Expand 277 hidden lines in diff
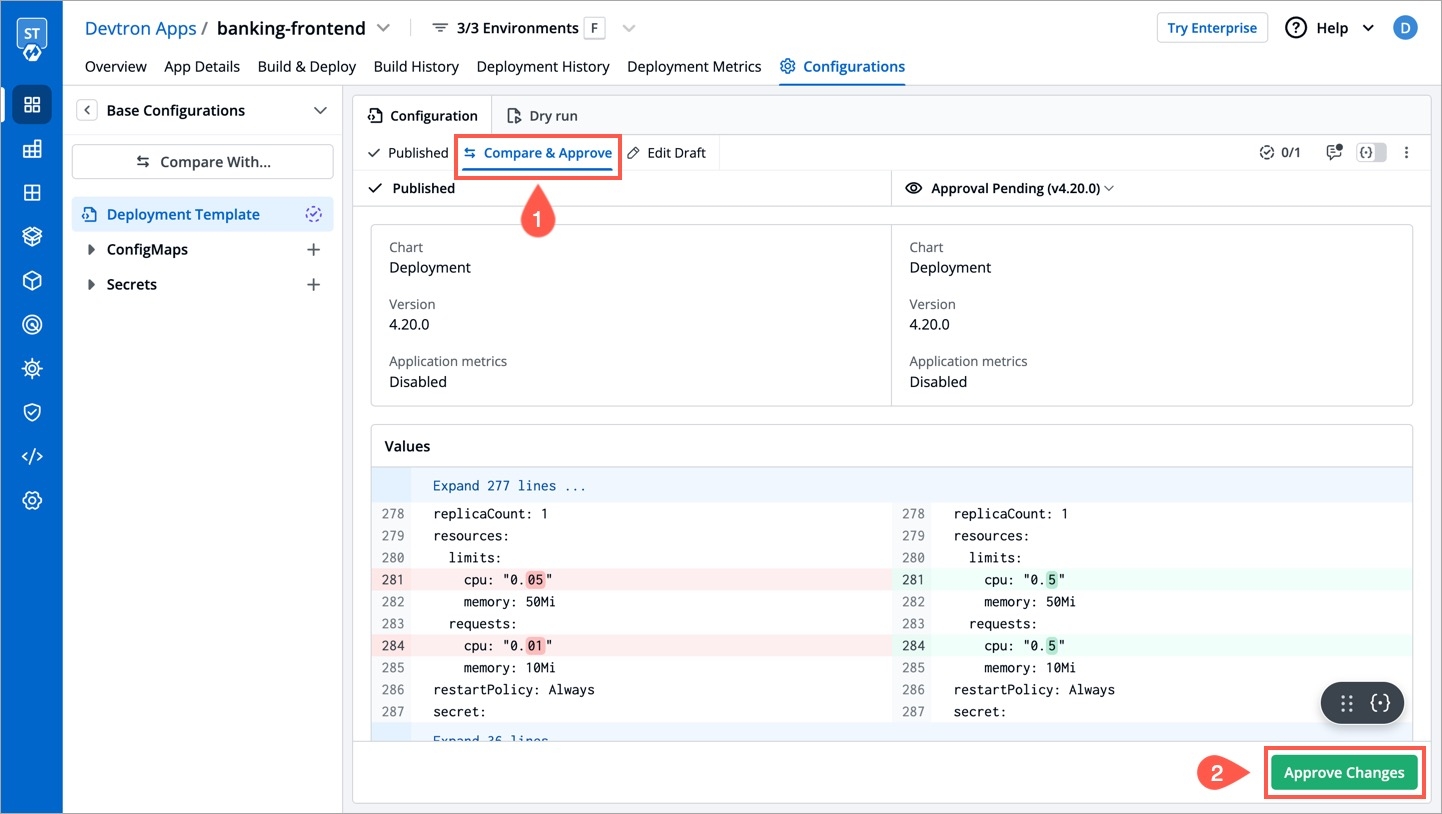 click(509, 486)
